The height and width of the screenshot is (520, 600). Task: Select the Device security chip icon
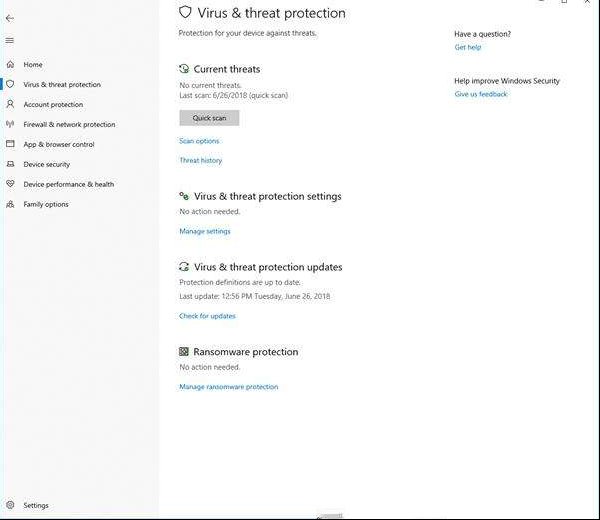tap(10, 164)
